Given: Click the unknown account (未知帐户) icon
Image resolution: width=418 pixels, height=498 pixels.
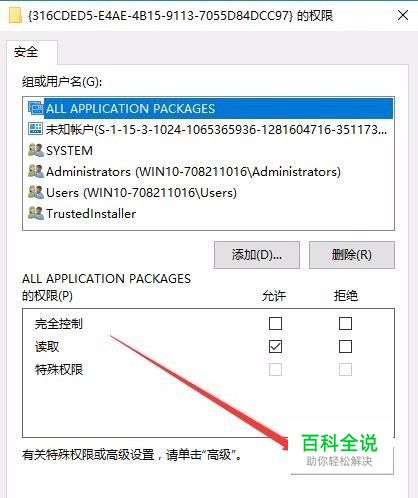Looking at the screenshot, I should [35, 129].
